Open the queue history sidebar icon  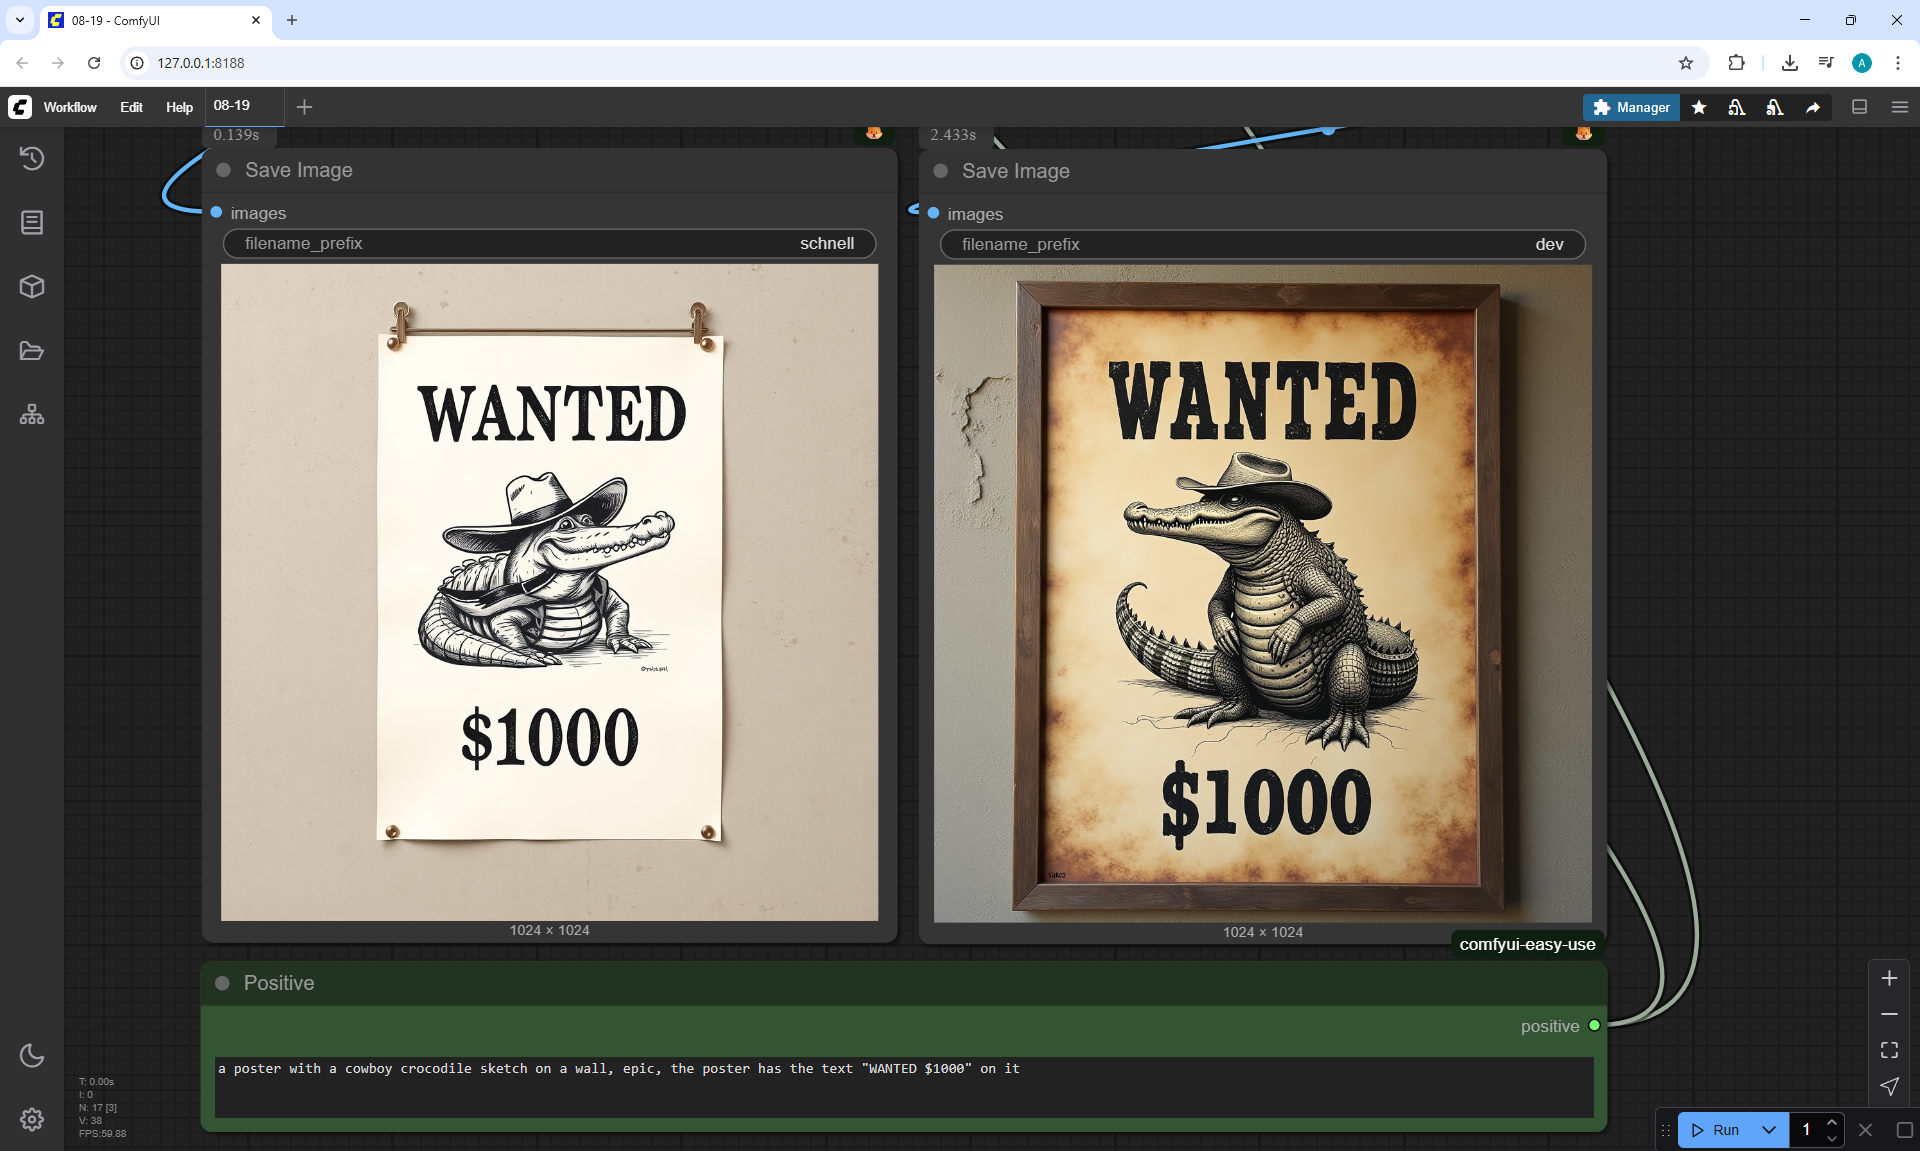coord(32,158)
